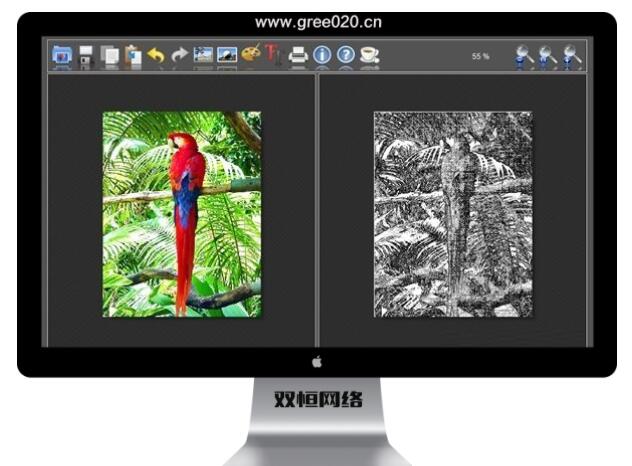Viewport: 632px width, 466px height.
Task: Click the save floppy disk icon
Action: 86,56
